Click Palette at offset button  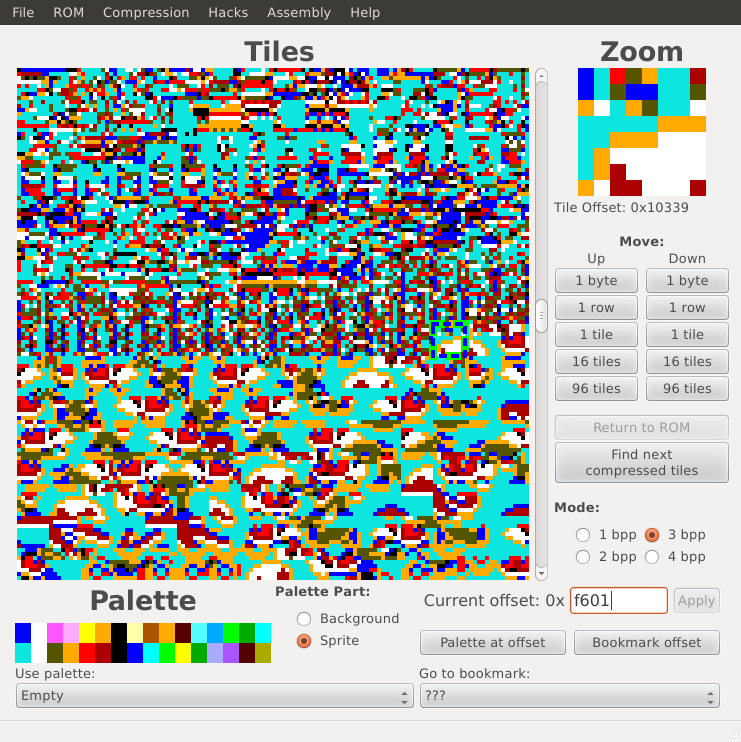point(493,643)
